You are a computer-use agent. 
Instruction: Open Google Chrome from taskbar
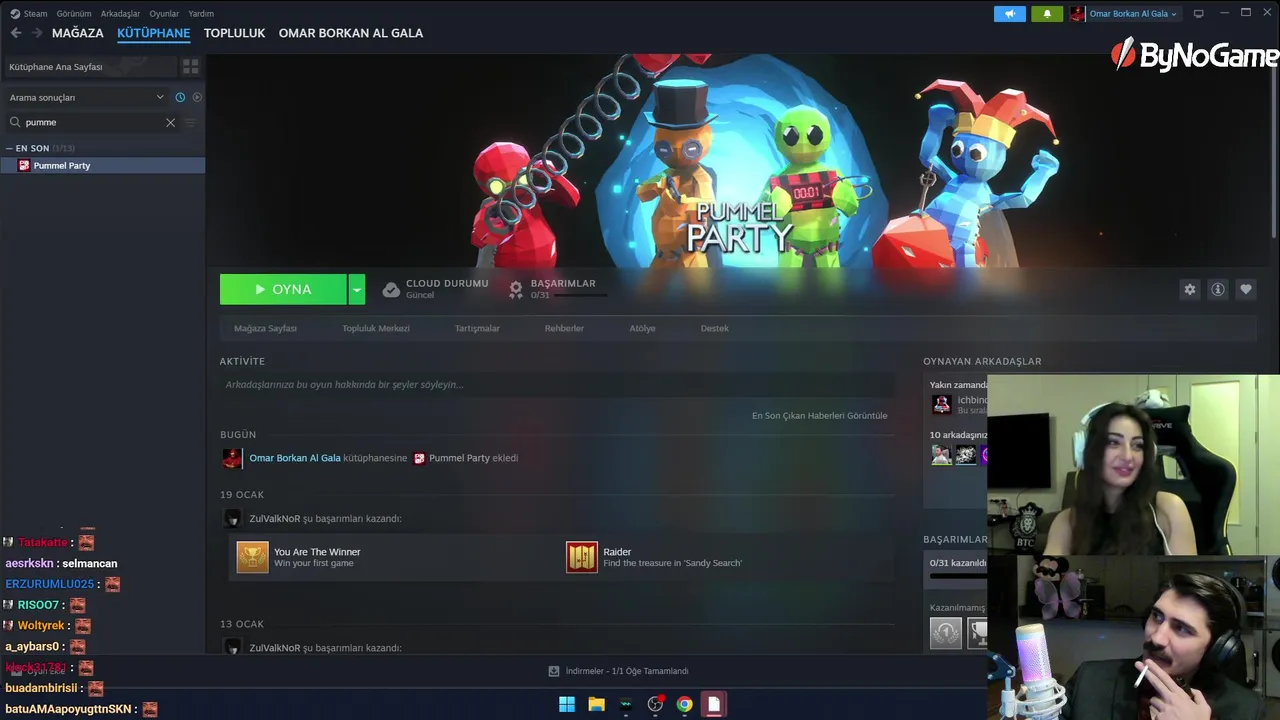(x=684, y=704)
